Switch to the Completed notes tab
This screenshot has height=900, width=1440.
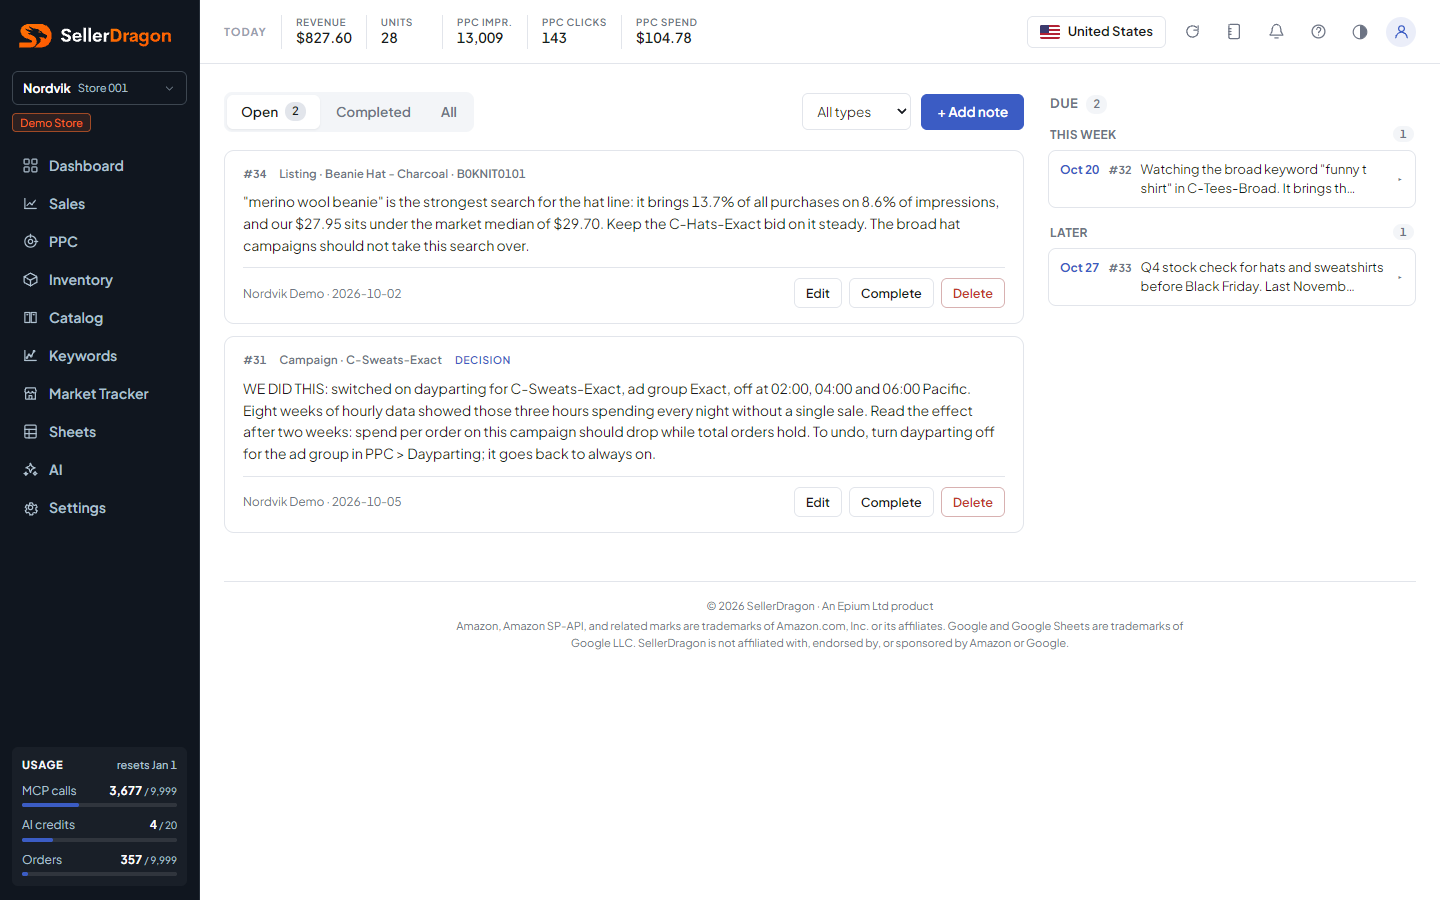pyautogui.click(x=373, y=112)
